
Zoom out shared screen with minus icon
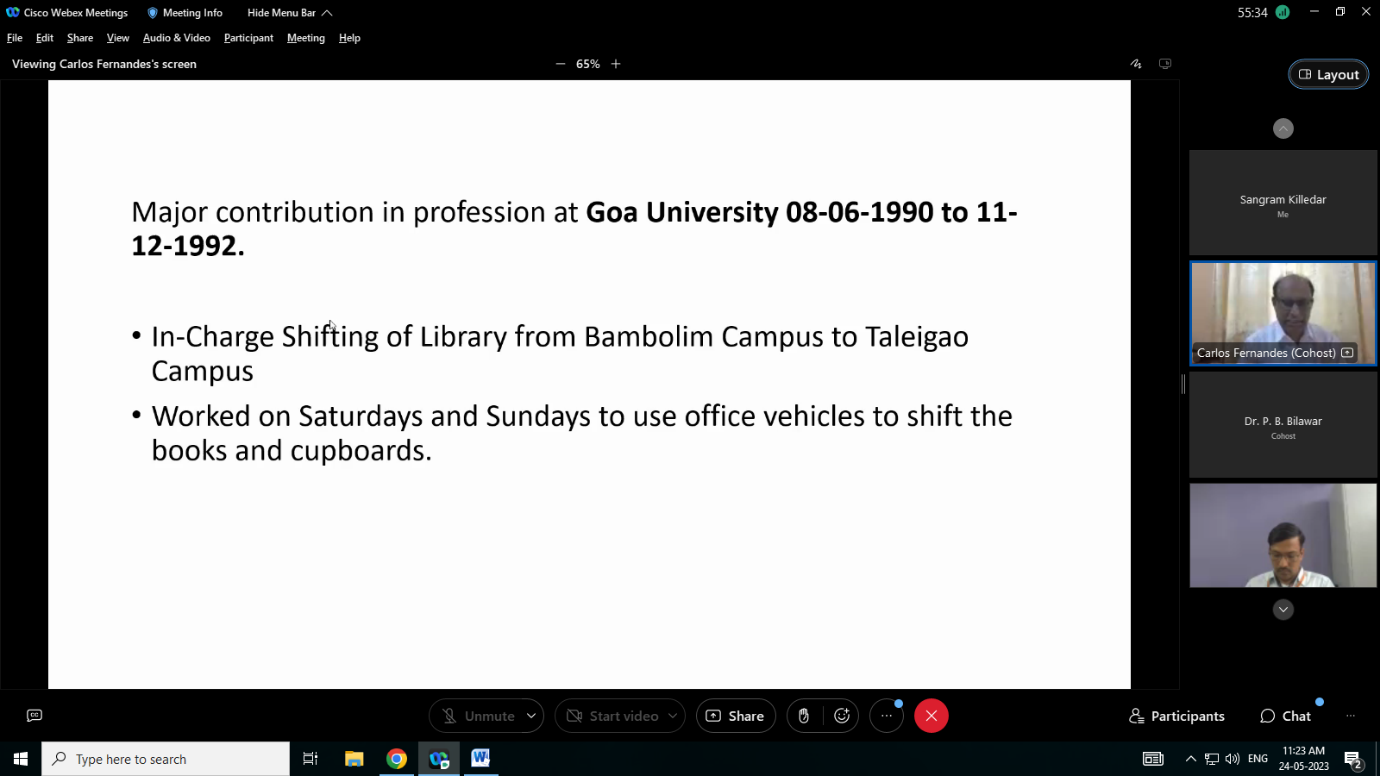[x=560, y=64]
